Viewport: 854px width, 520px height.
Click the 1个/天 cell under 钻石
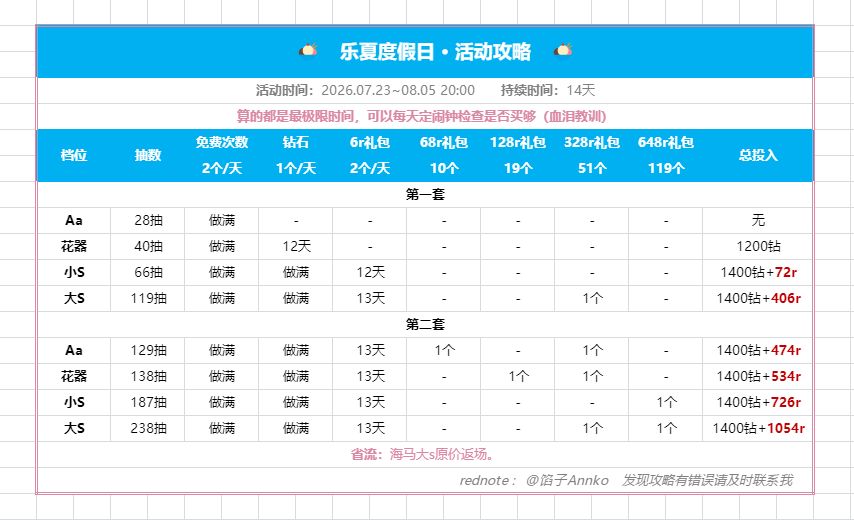pyautogui.click(x=296, y=168)
